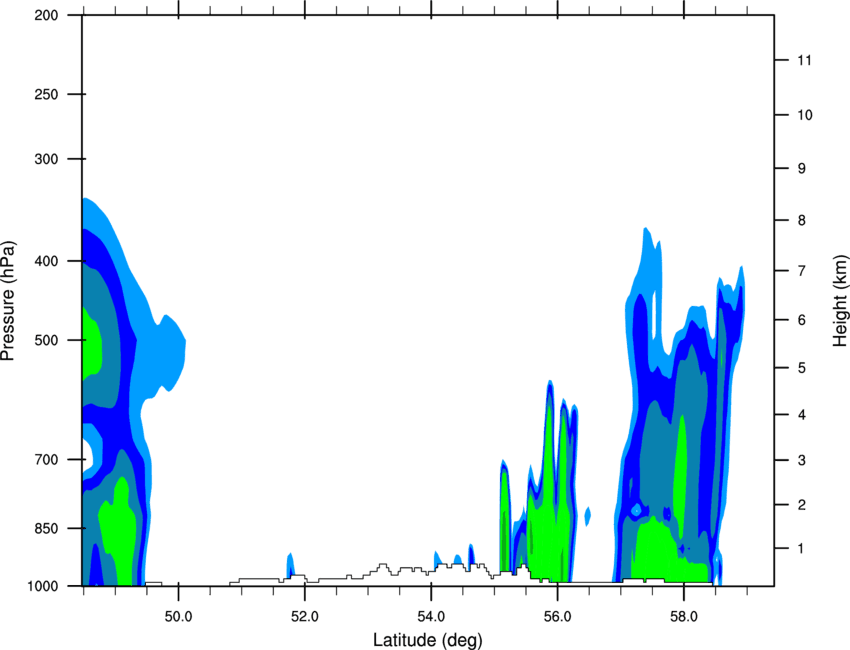Pick the 5 km height label
The width and height of the screenshot is (850, 650).
point(802,368)
